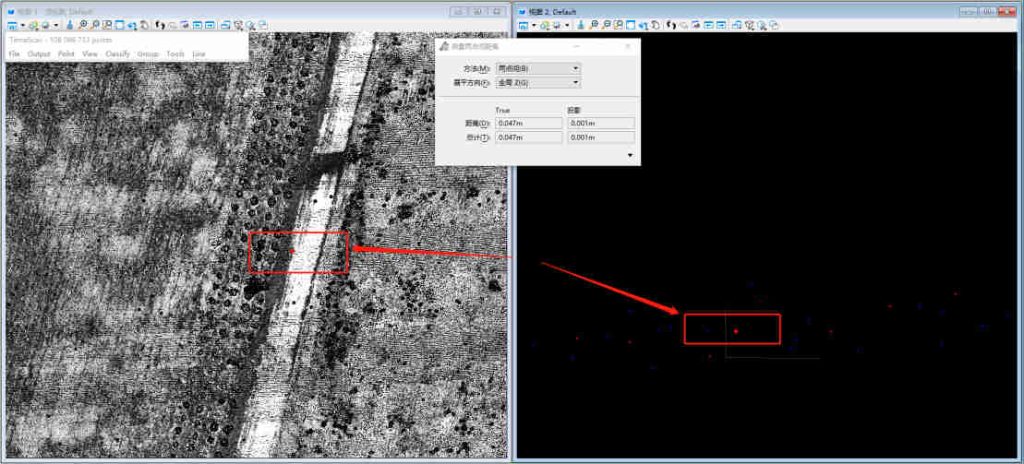Click the TerraScan points title bar text
The width and height of the screenshot is (1024, 464).
click(61, 40)
